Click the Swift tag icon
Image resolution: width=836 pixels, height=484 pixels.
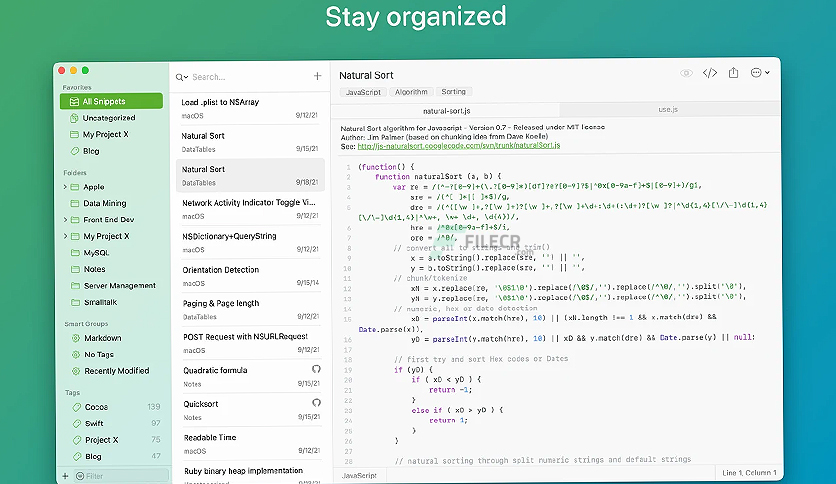pos(76,424)
